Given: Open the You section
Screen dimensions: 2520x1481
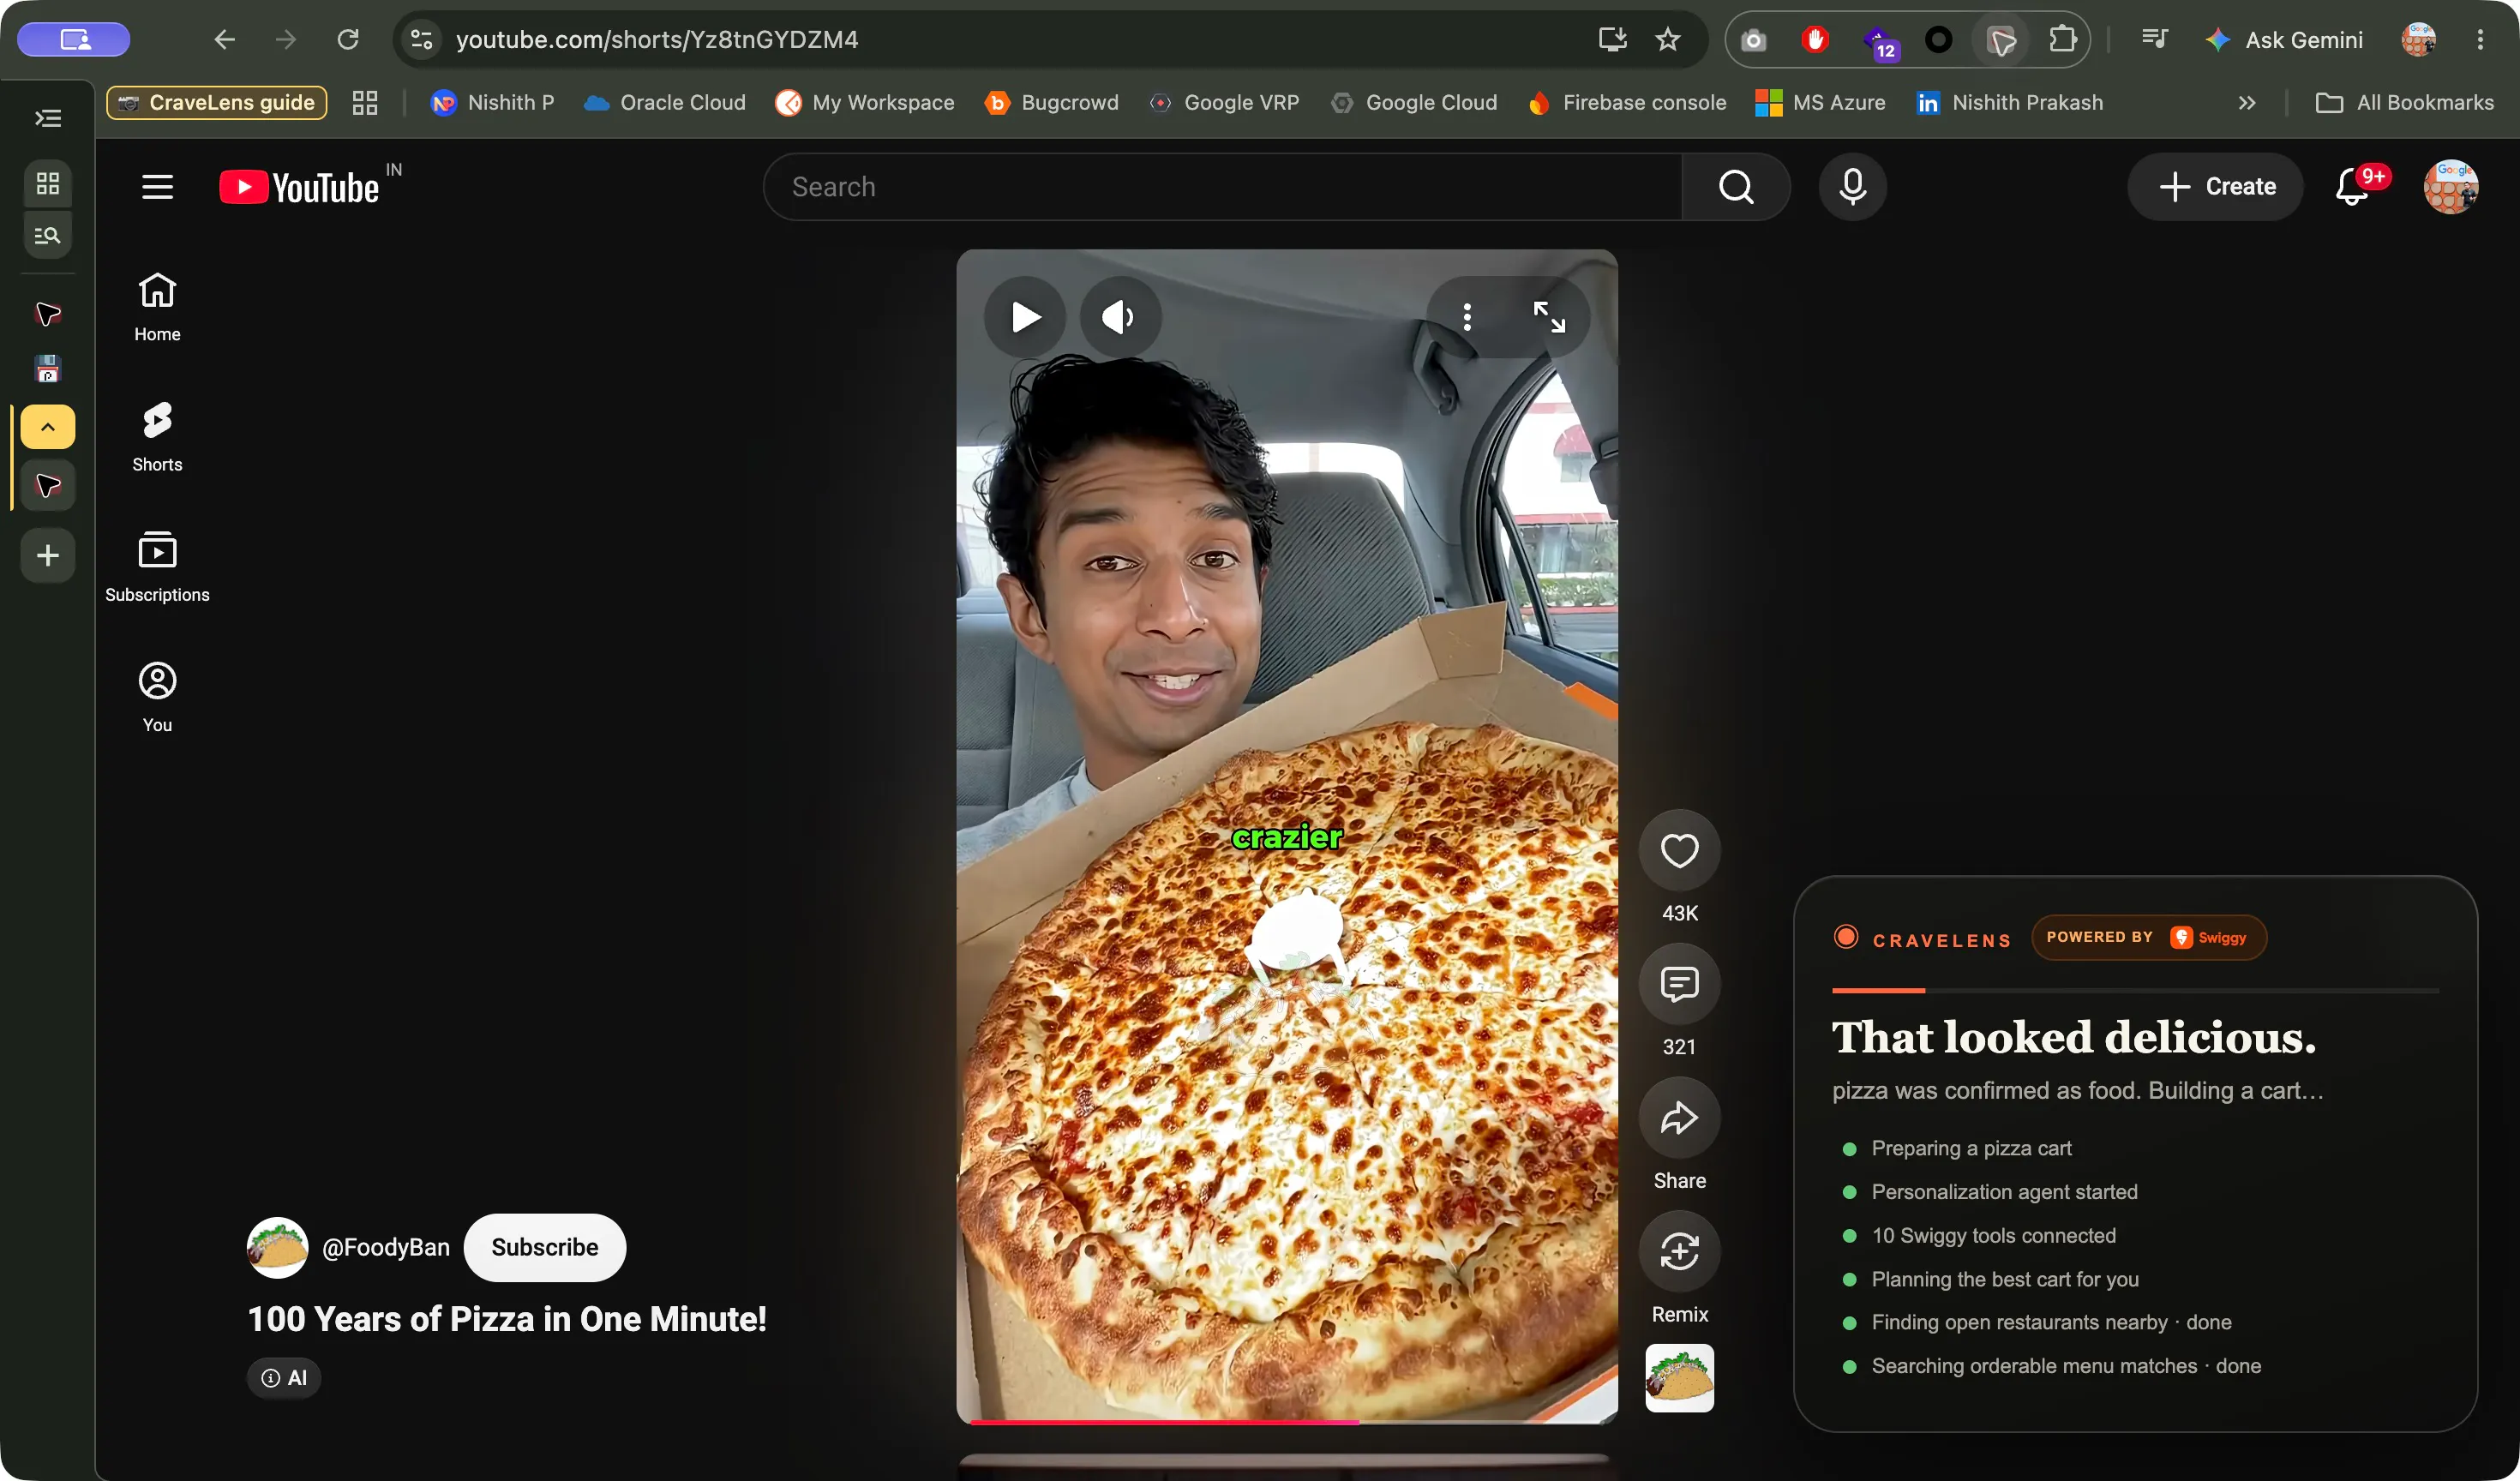Looking at the screenshot, I should (x=157, y=697).
